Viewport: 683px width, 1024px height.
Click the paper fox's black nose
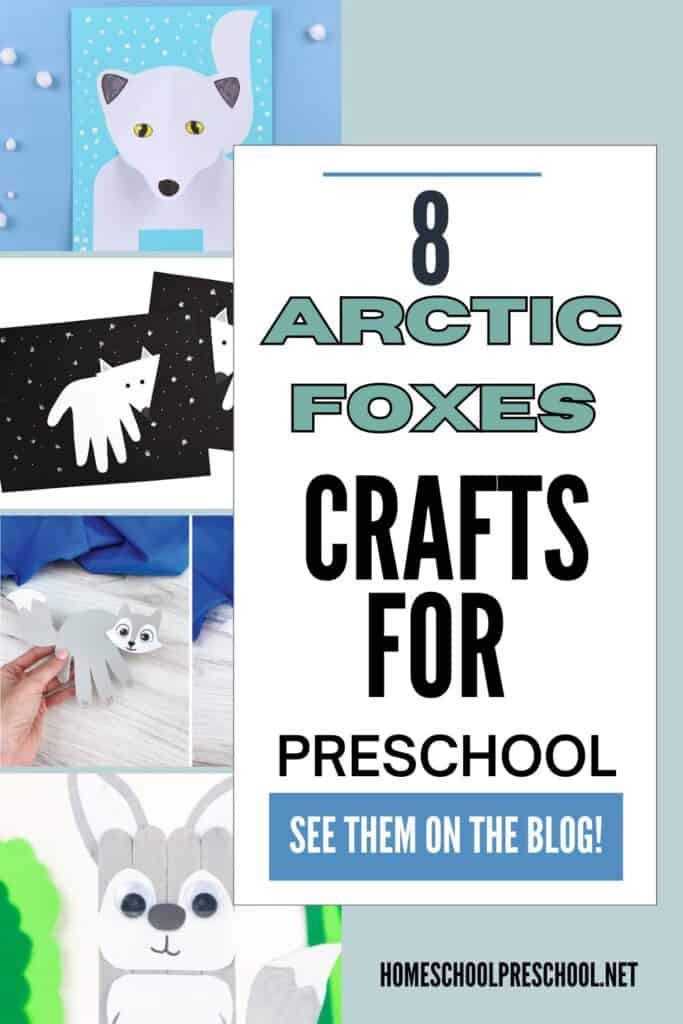(x=169, y=188)
